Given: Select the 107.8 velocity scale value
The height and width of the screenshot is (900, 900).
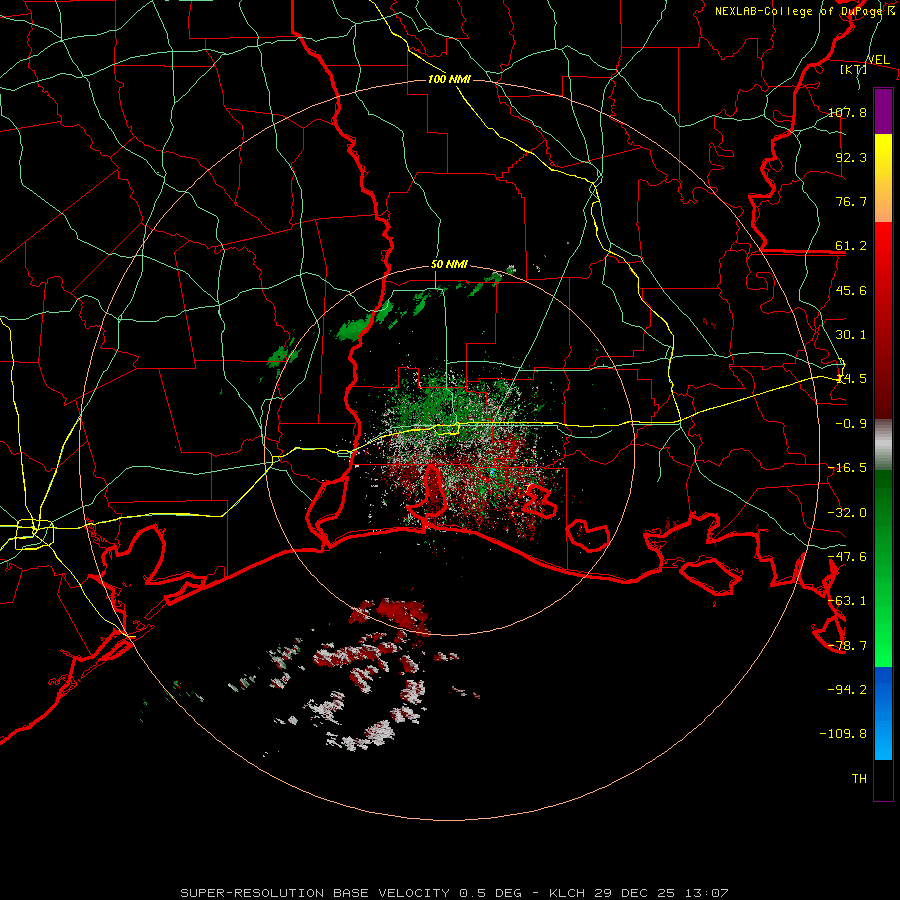Looking at the screenshot, I should click(847, 112).
